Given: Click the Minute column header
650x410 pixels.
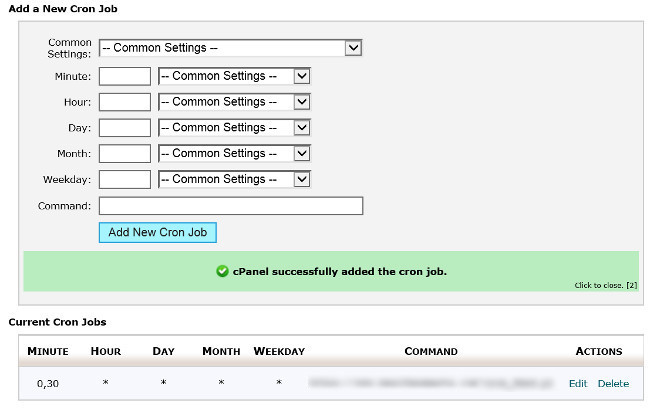Looking at the screenshot, I should pos(48,352).
